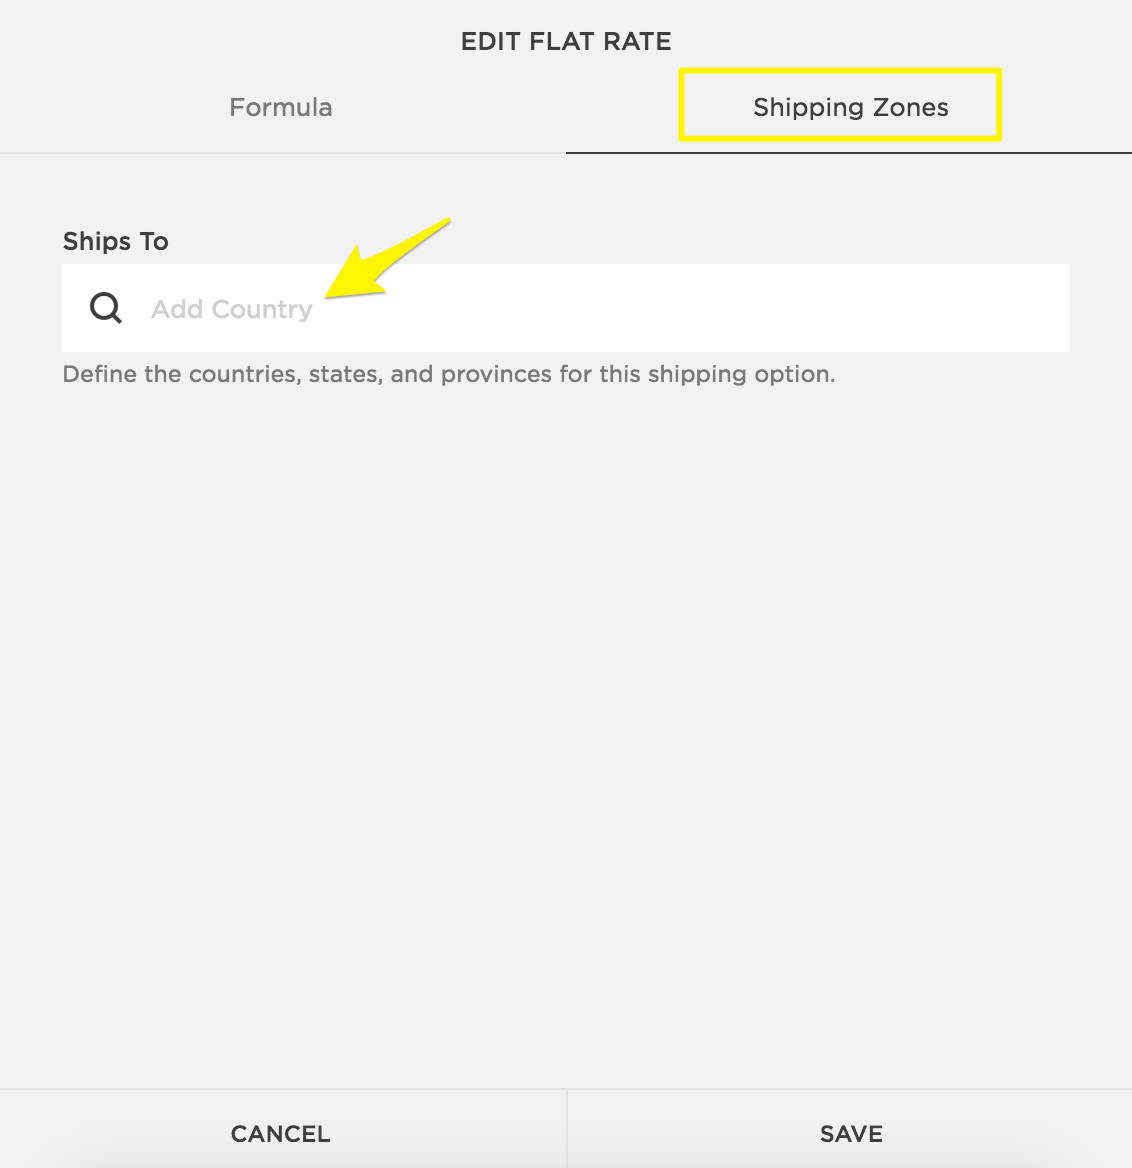Select the active tab underline below Shipping Zones
Viewport: 1132px width, 1168px height.
pos(848,153)
